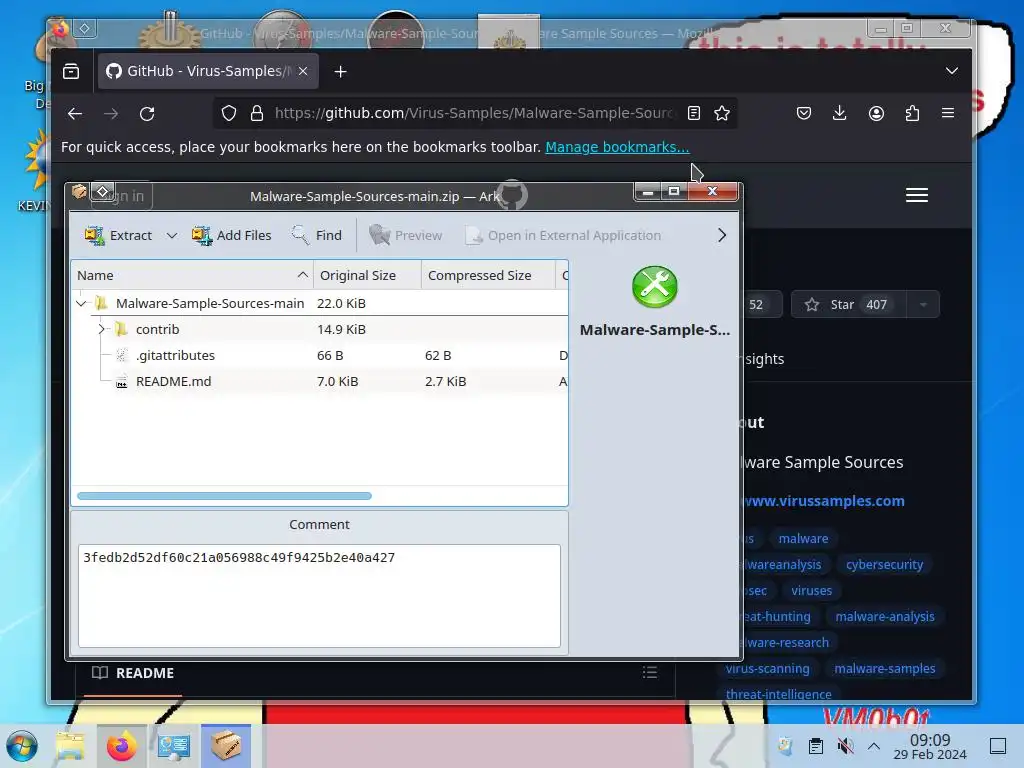The width and height of the screenshot is (1024, 768).
Task: Click inside the Comment text box
Action: click(319, 596)
